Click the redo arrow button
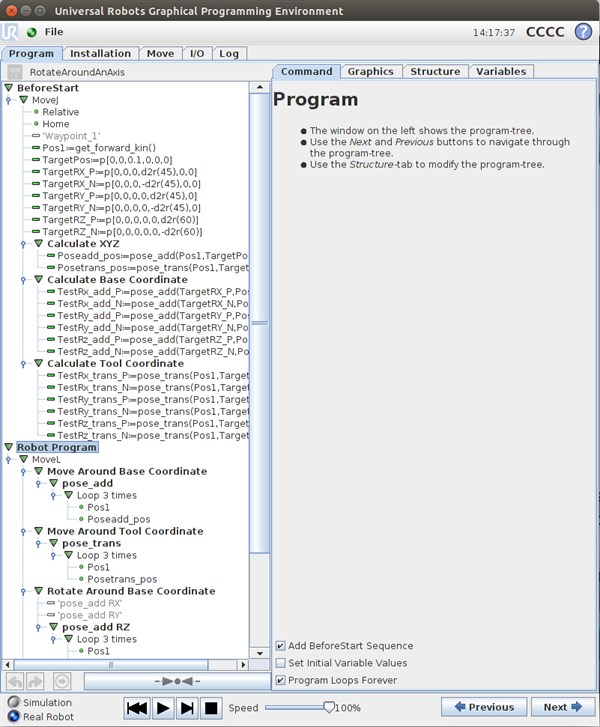The height and width of the screenshot is (727, 600). click(x=35, y=681)
